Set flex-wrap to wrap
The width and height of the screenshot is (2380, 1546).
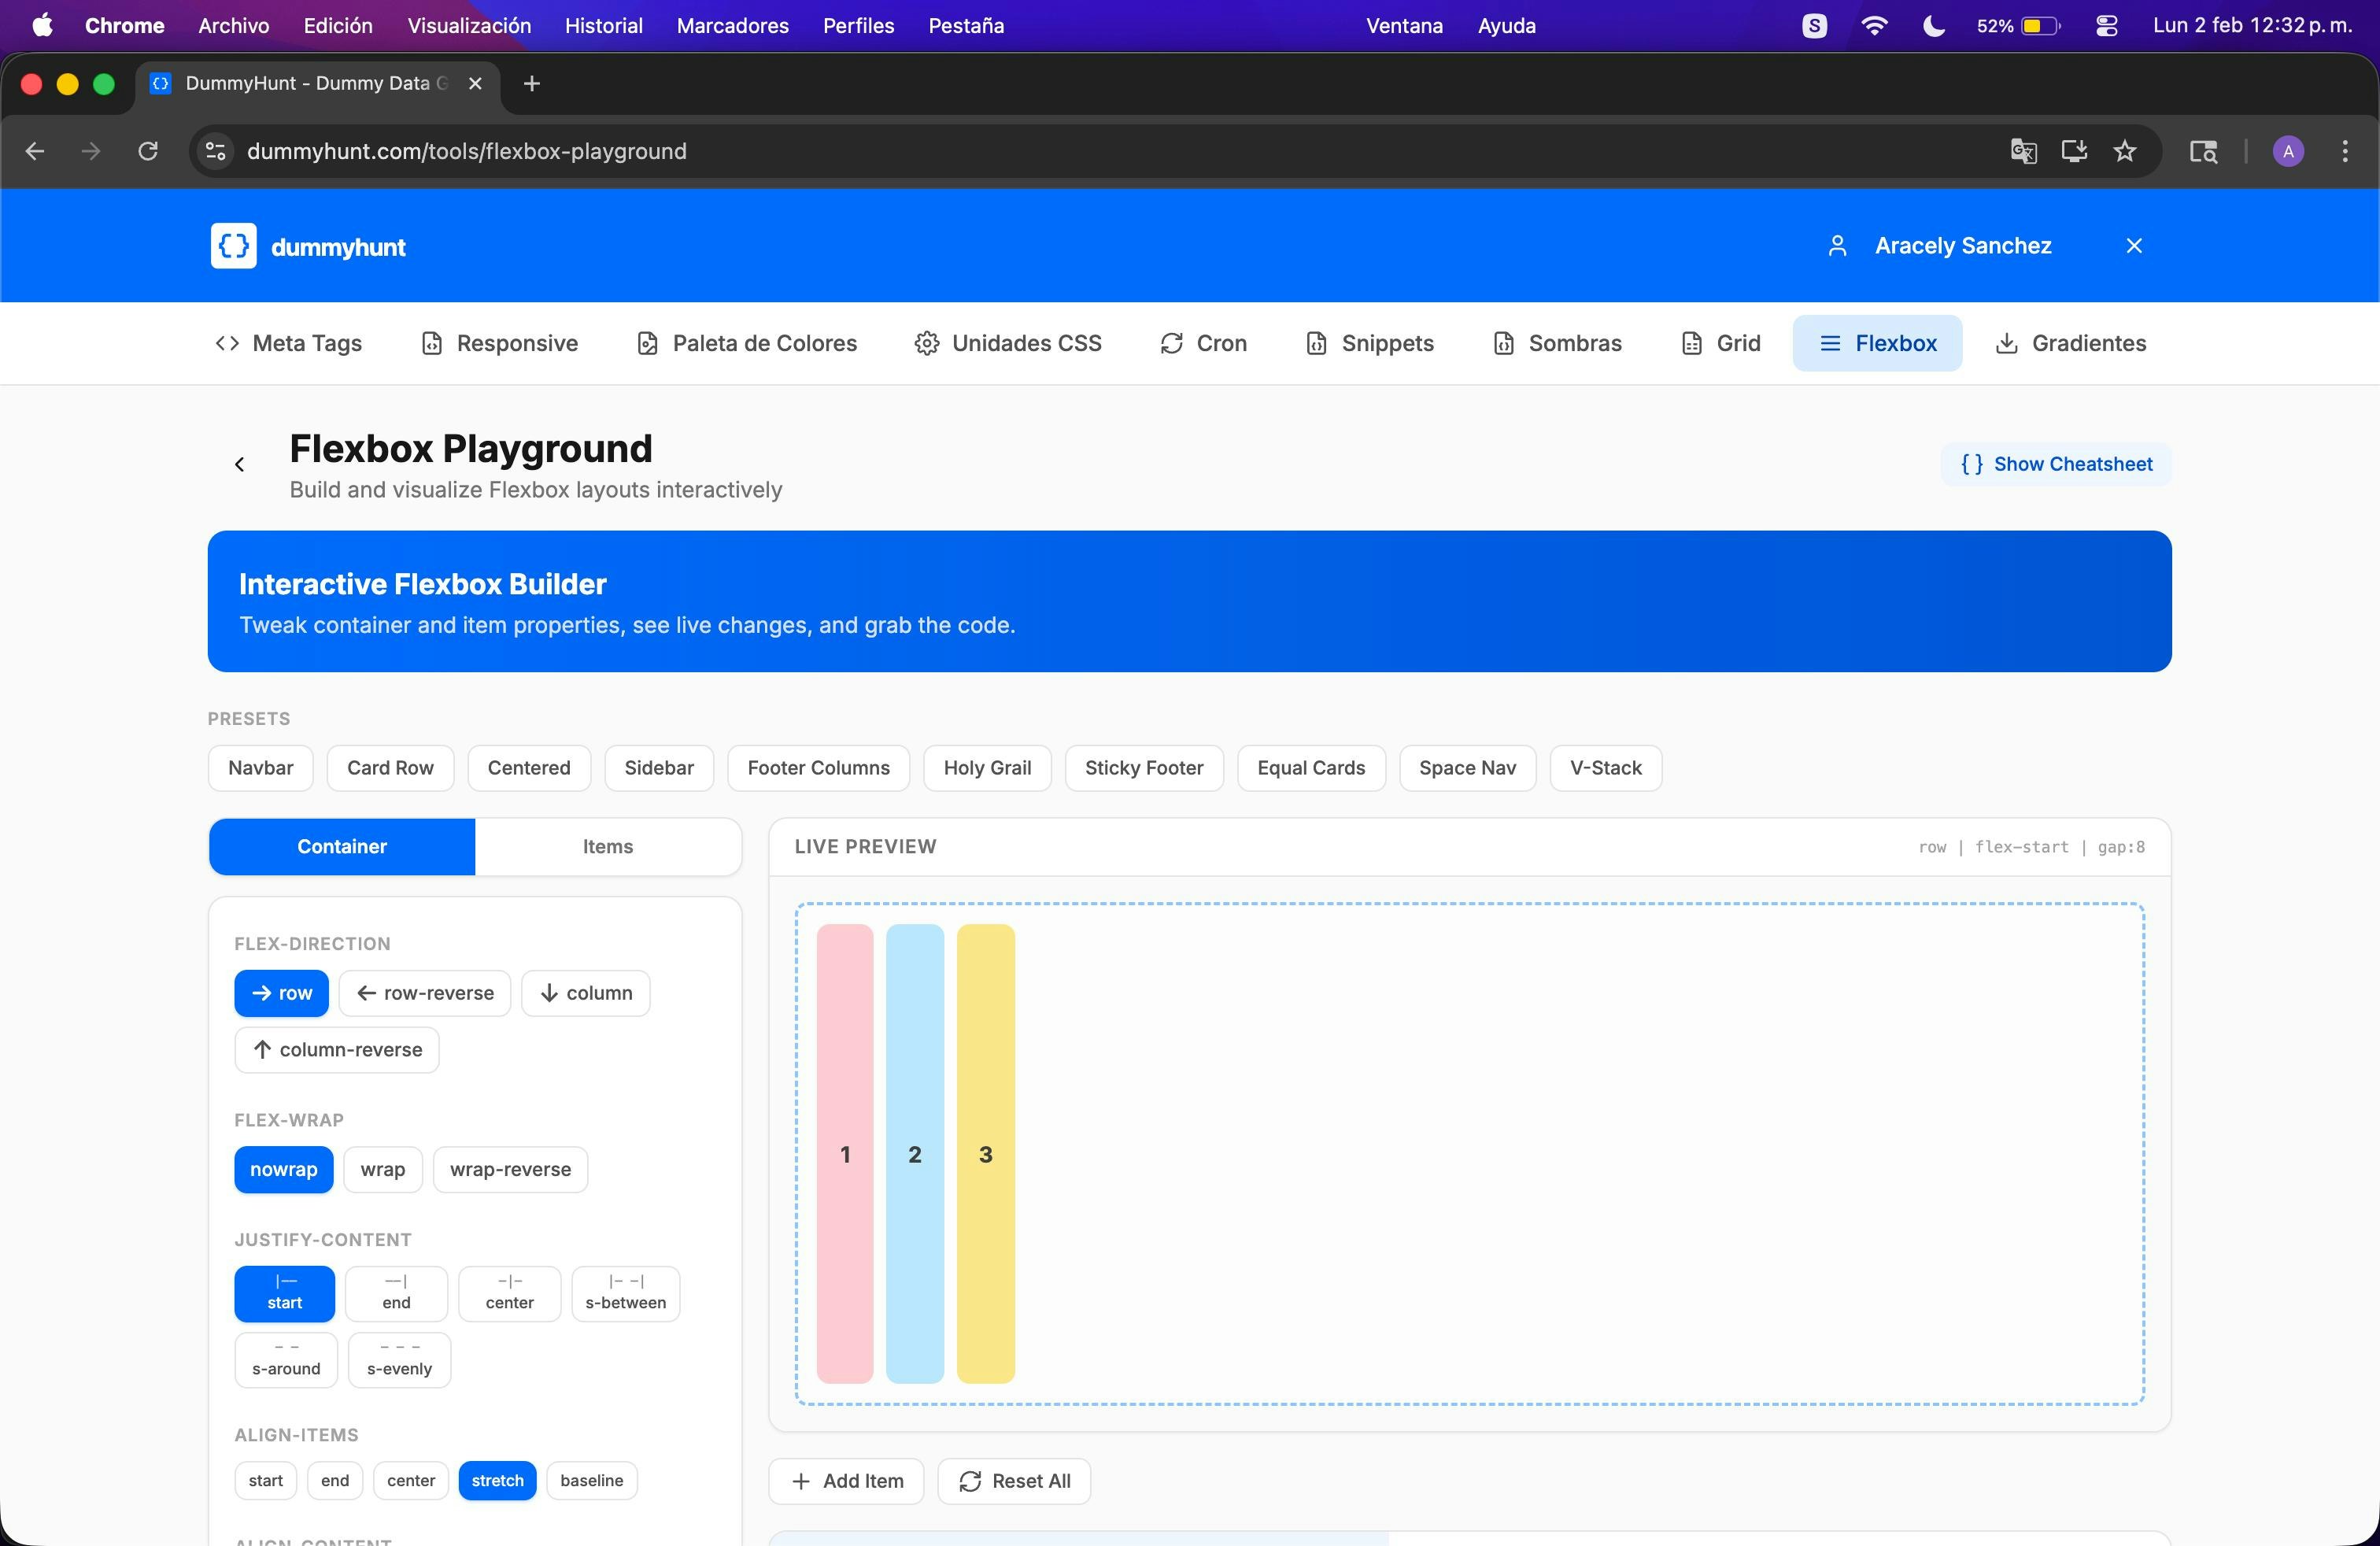click(x=382, y=1169)
